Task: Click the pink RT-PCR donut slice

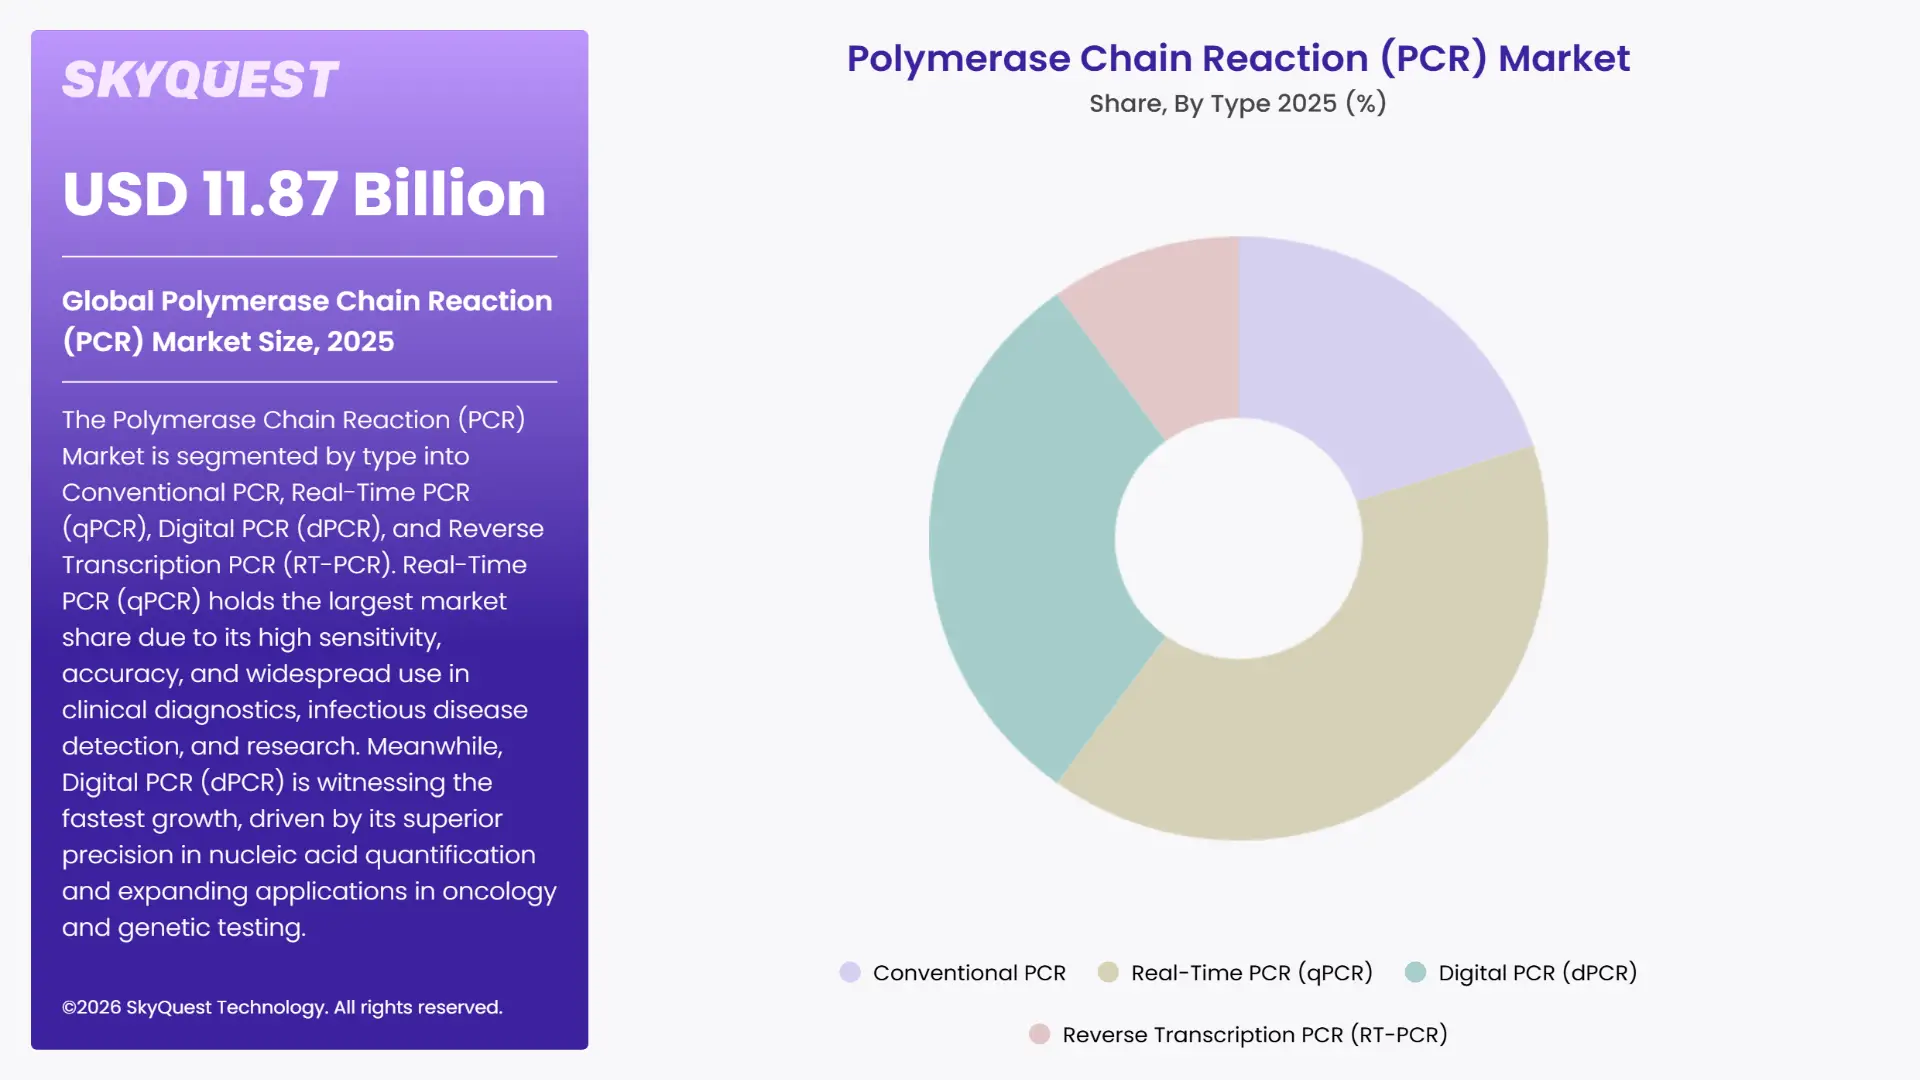Action: 1170,335
